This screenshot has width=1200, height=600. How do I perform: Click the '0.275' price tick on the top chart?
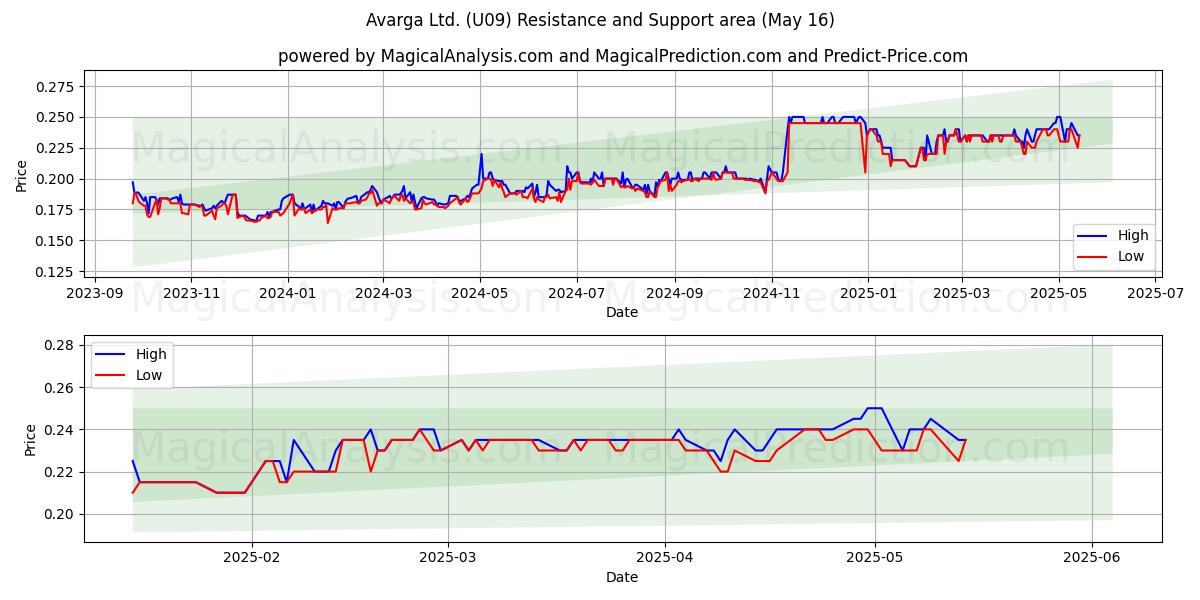click(57, 87)
